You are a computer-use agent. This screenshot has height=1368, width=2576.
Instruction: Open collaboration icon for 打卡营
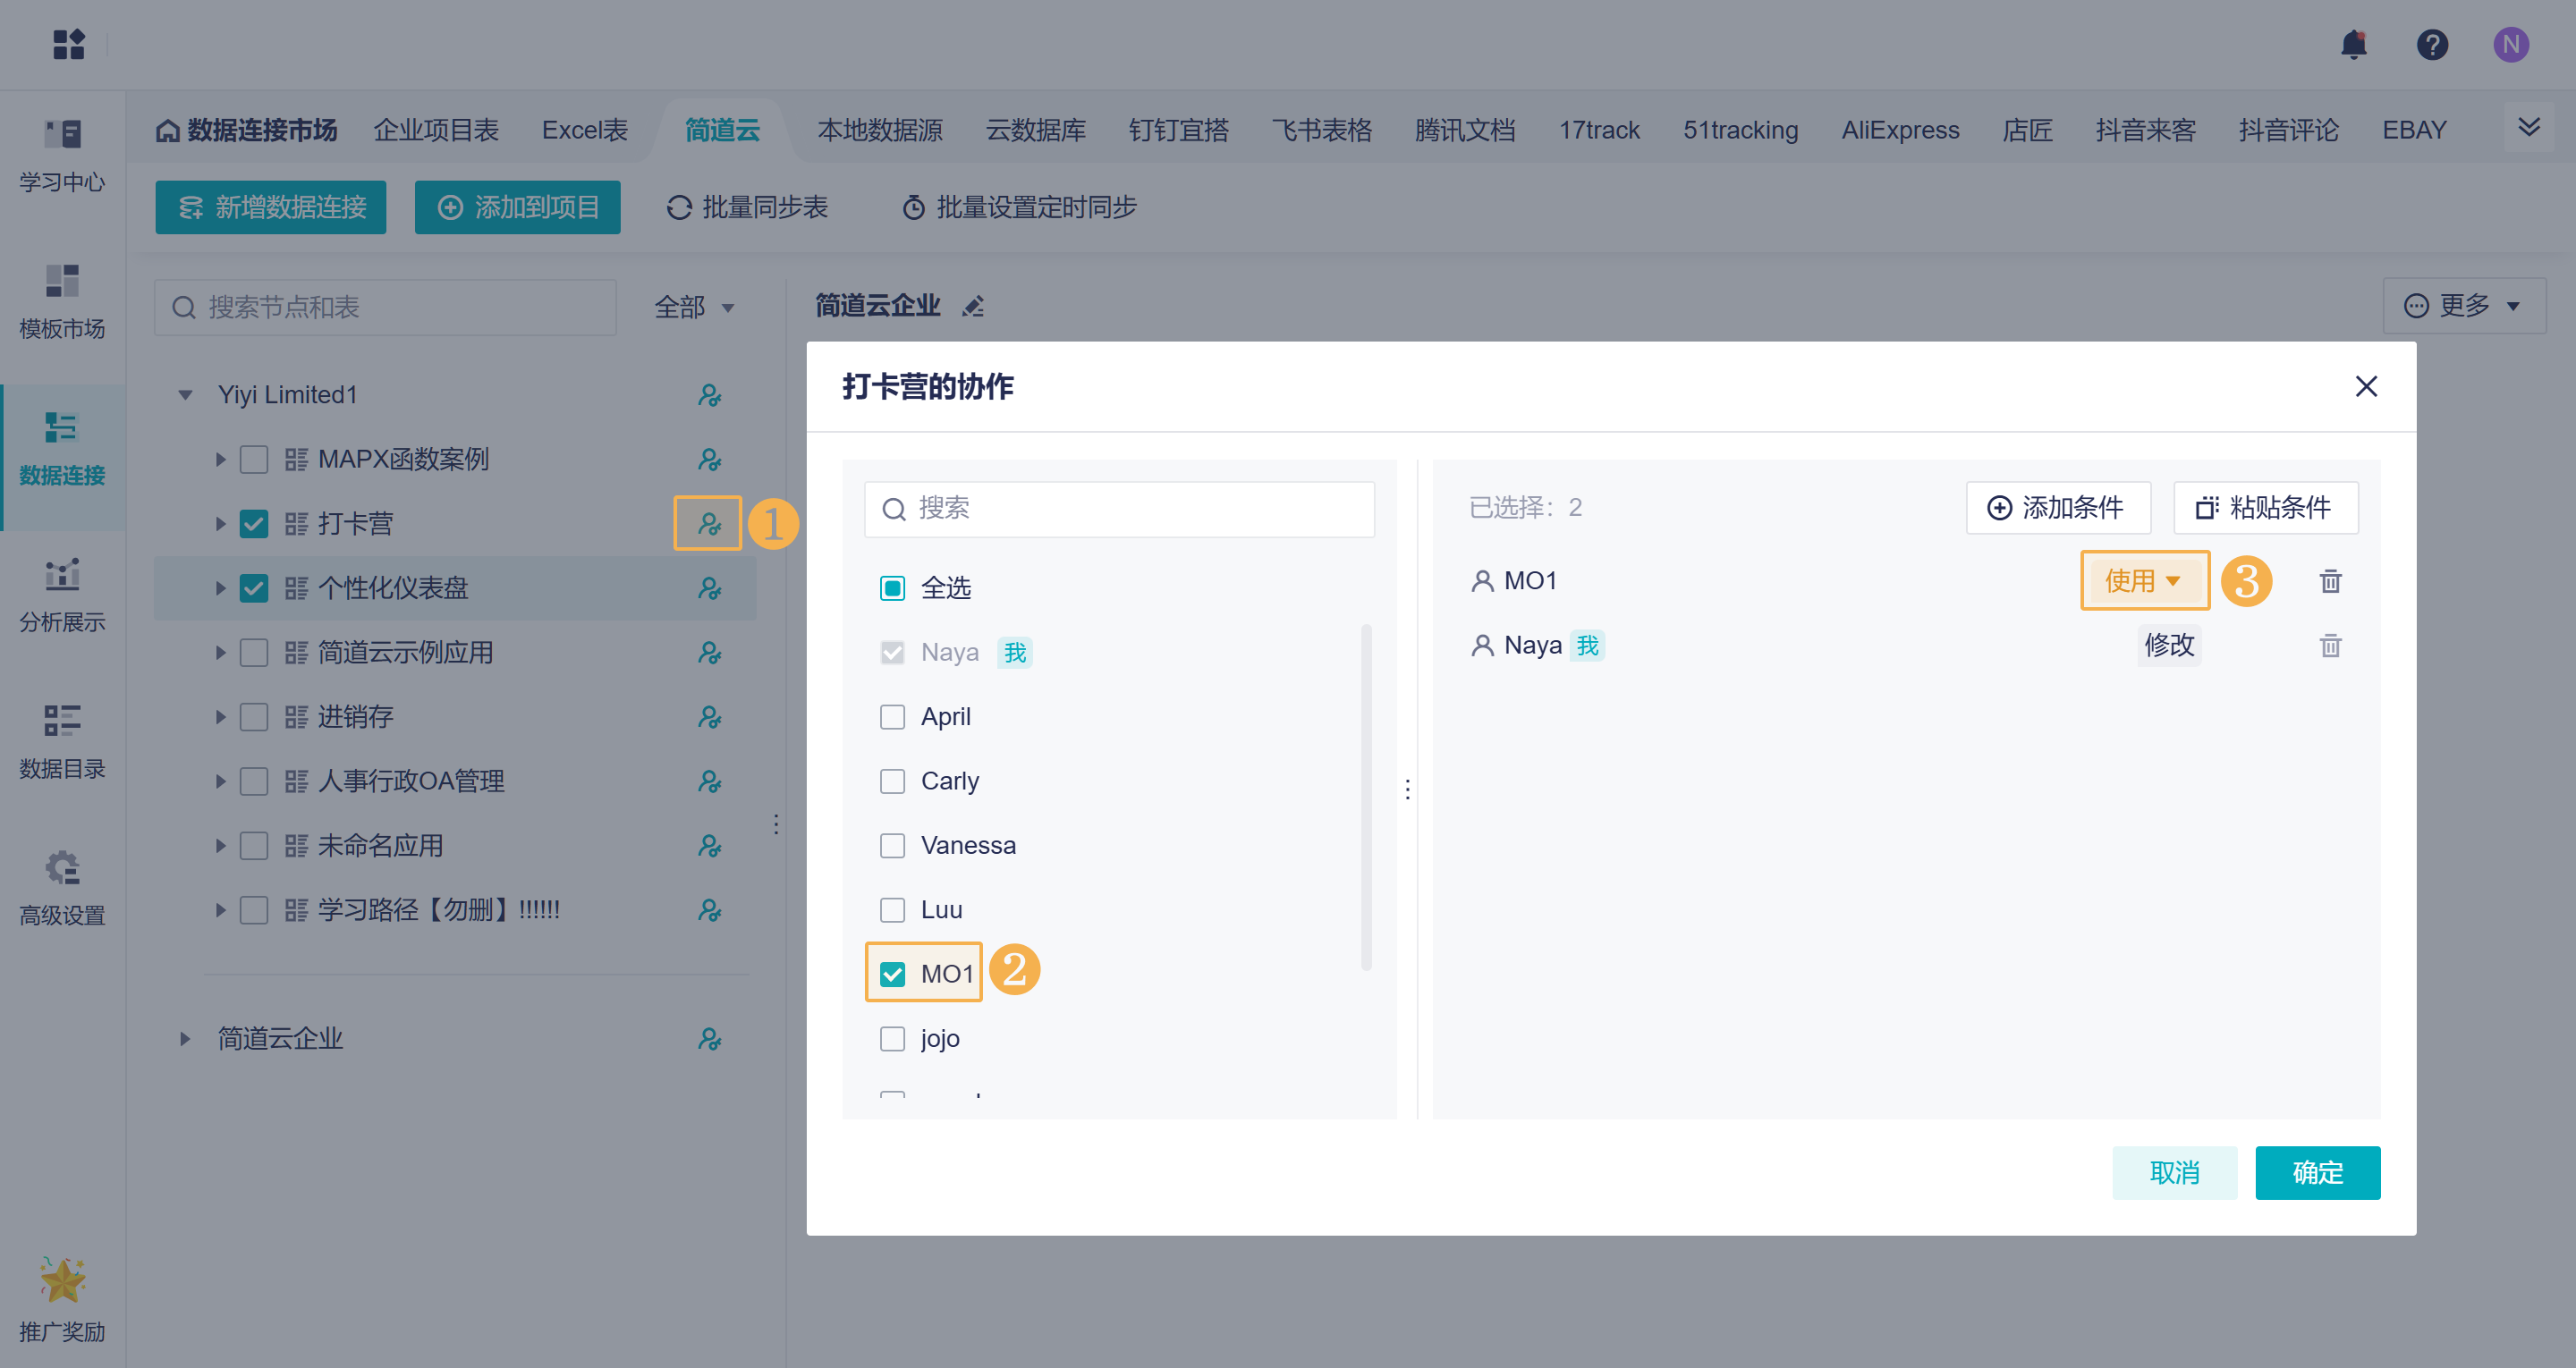(708, 523)
